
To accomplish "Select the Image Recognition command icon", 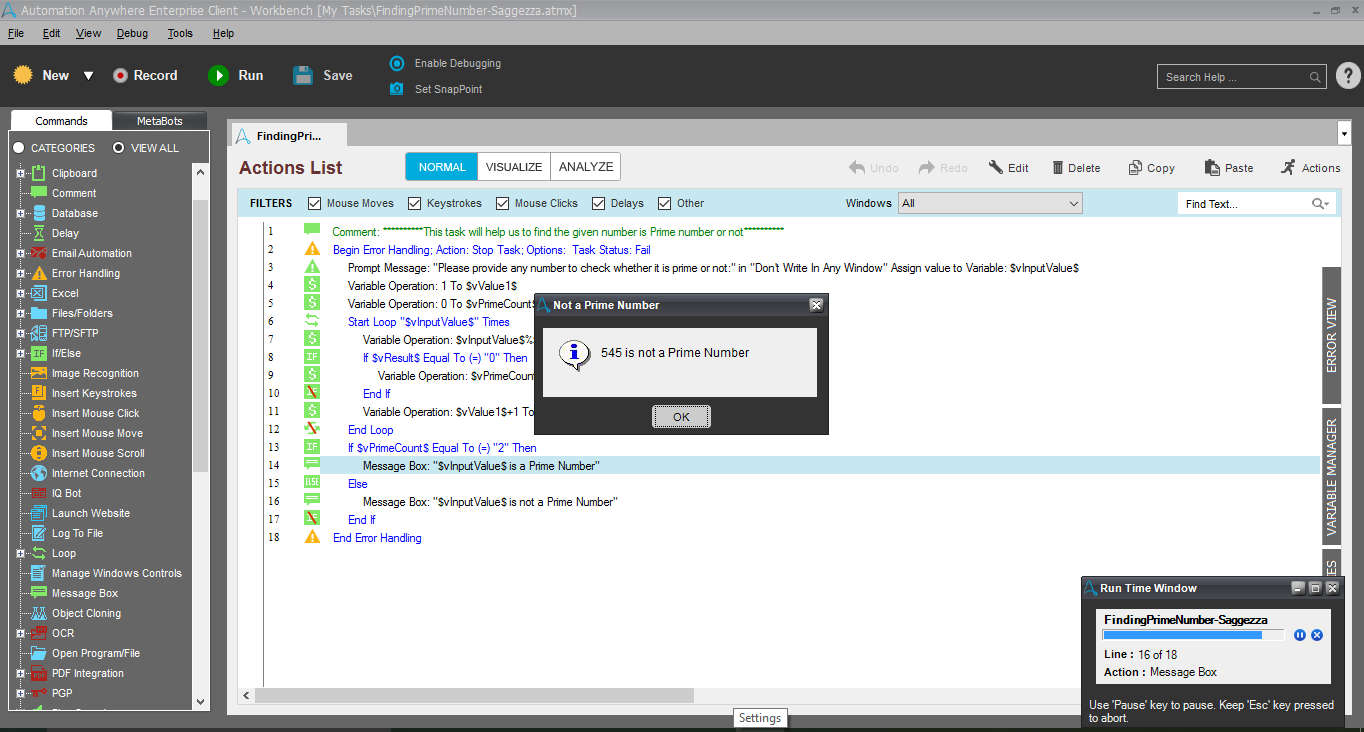I will tap(39, 373).
